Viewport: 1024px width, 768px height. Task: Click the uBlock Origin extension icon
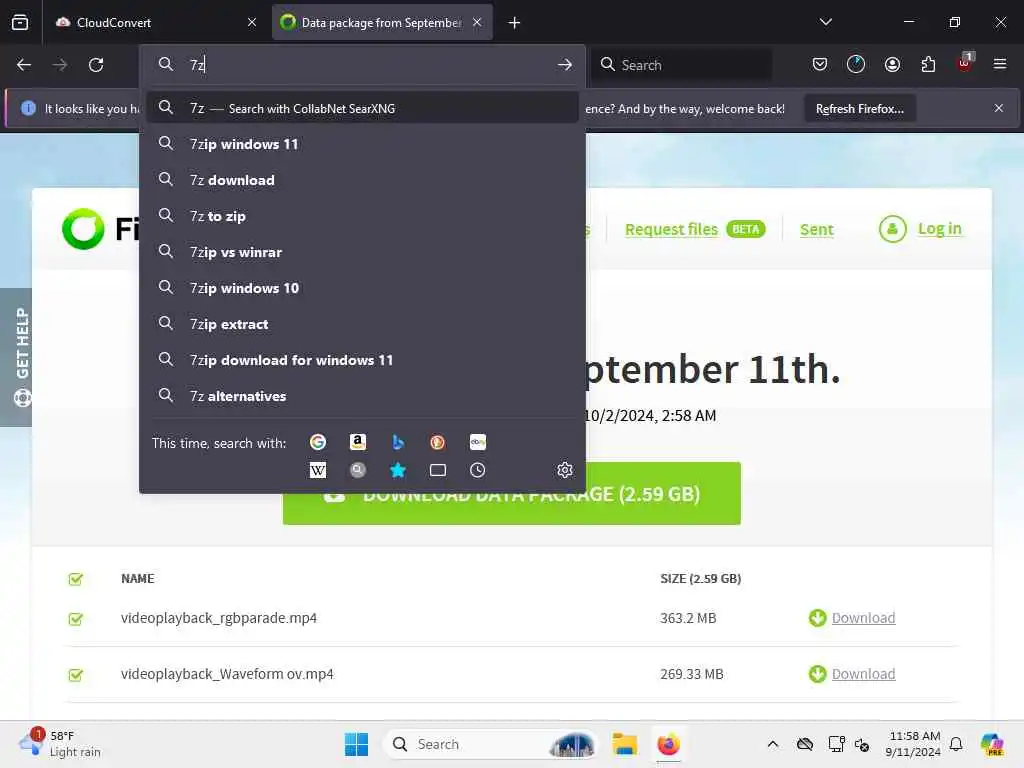[965, 63]
